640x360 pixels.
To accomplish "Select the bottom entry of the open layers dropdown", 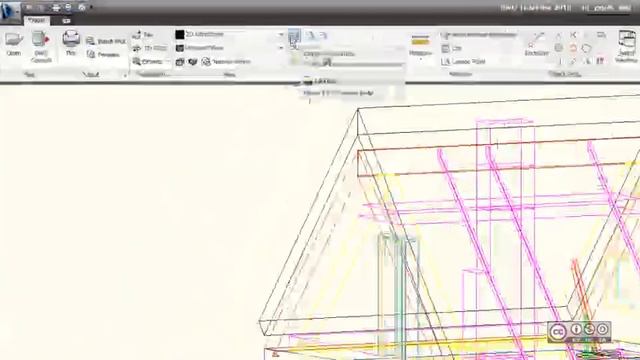I will [x=338, y=93].
